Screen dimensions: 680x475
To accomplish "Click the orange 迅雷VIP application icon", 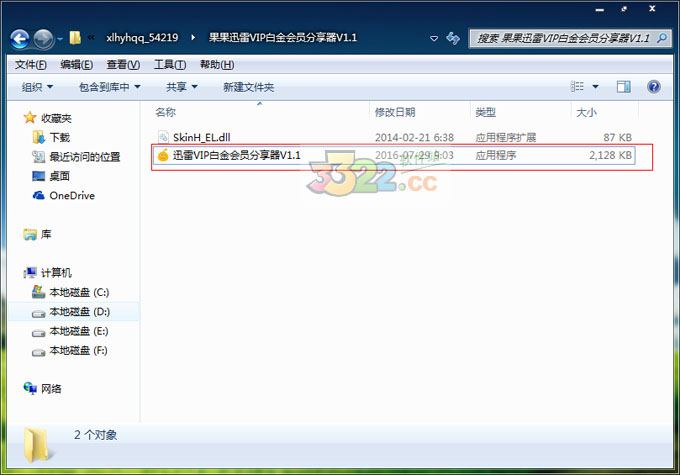I will (x=163, y=155).
